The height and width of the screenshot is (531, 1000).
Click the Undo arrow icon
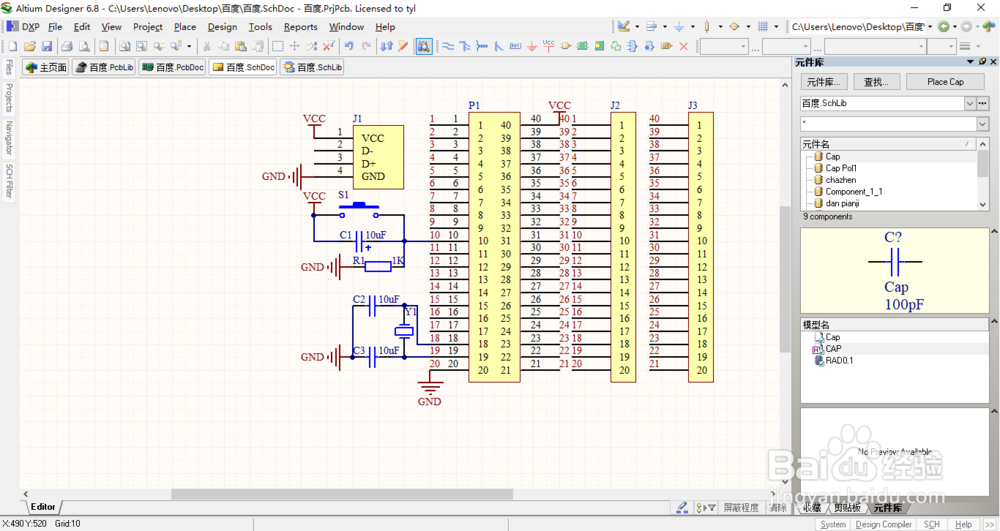[349, 46]
